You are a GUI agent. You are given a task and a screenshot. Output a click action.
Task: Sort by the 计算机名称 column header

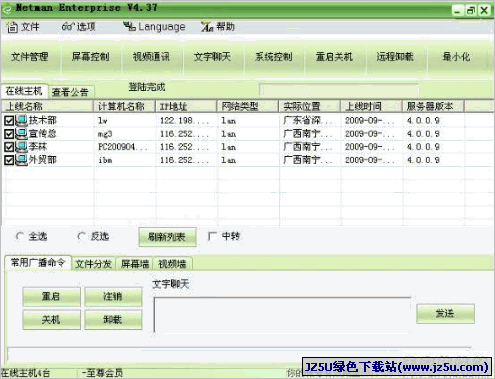click(x=124, y=107)
